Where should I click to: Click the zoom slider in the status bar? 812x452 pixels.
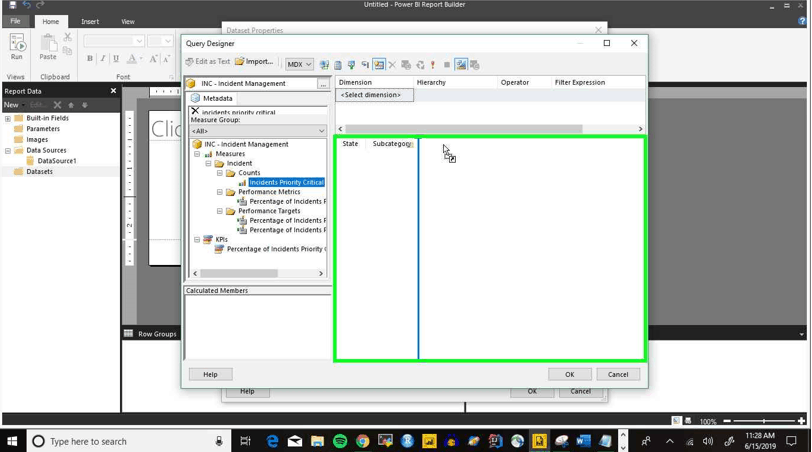[764, 421]
